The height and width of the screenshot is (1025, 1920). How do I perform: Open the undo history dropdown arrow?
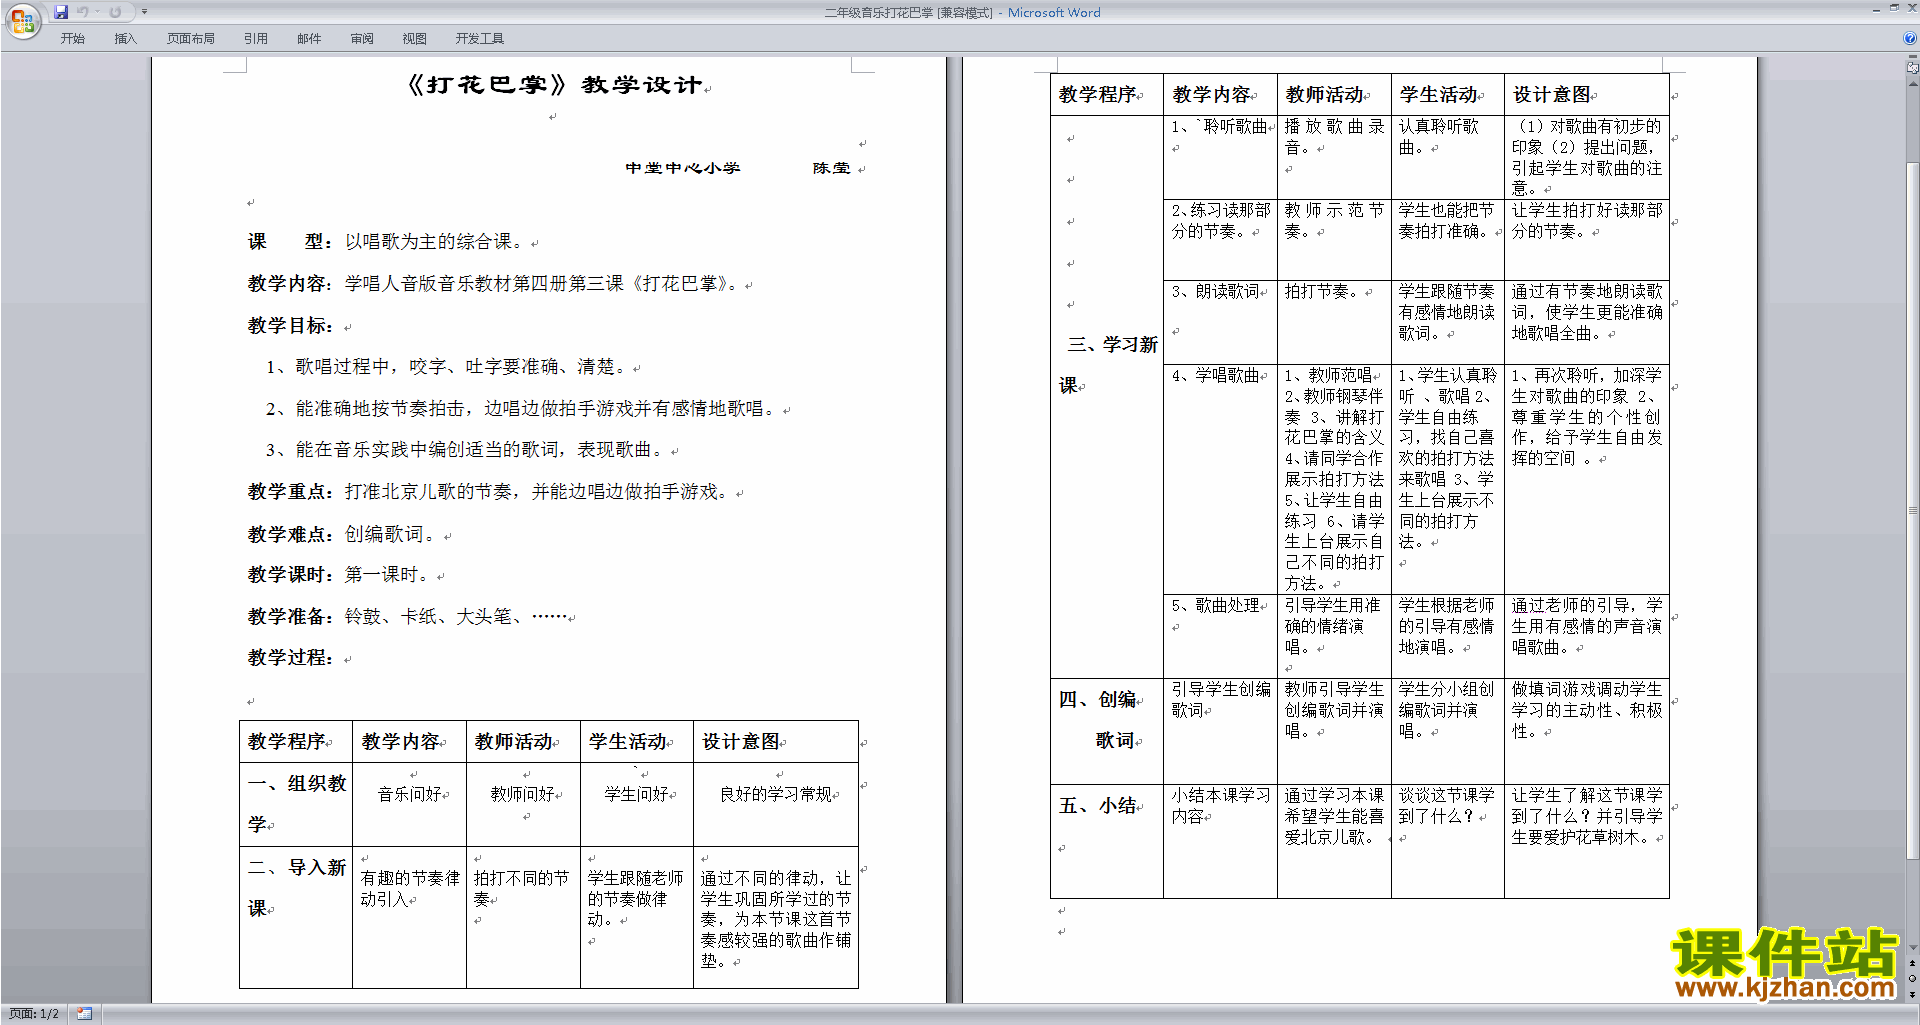pyautogui.click(x=97, y=12)
